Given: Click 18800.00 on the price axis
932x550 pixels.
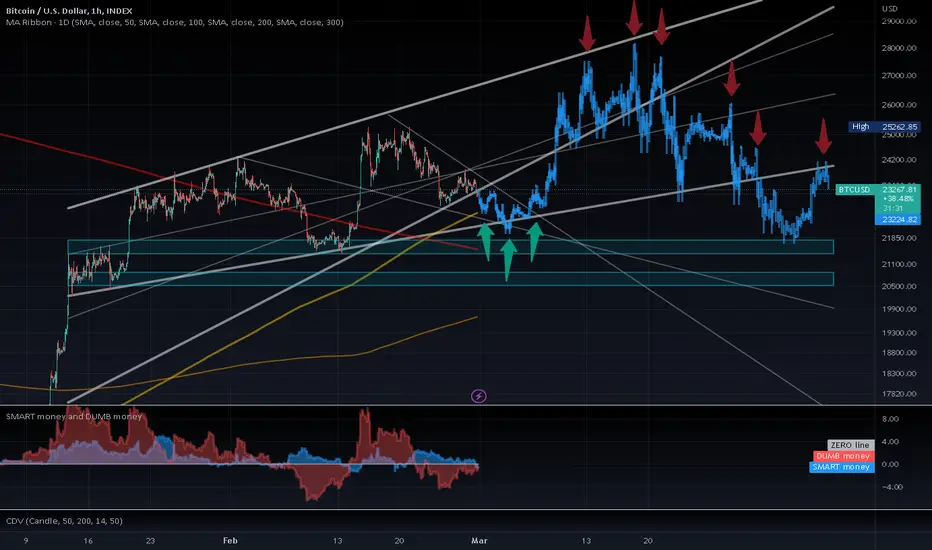Looking at the screenshot, I should [x=899, y=353].
